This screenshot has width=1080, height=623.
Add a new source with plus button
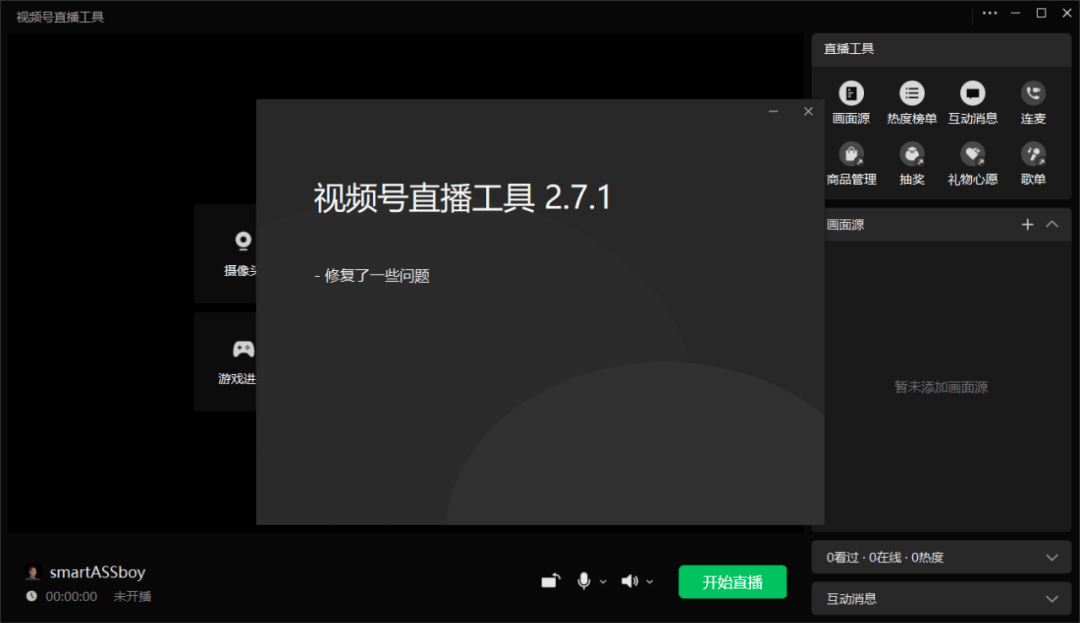tap(1027, 224)
